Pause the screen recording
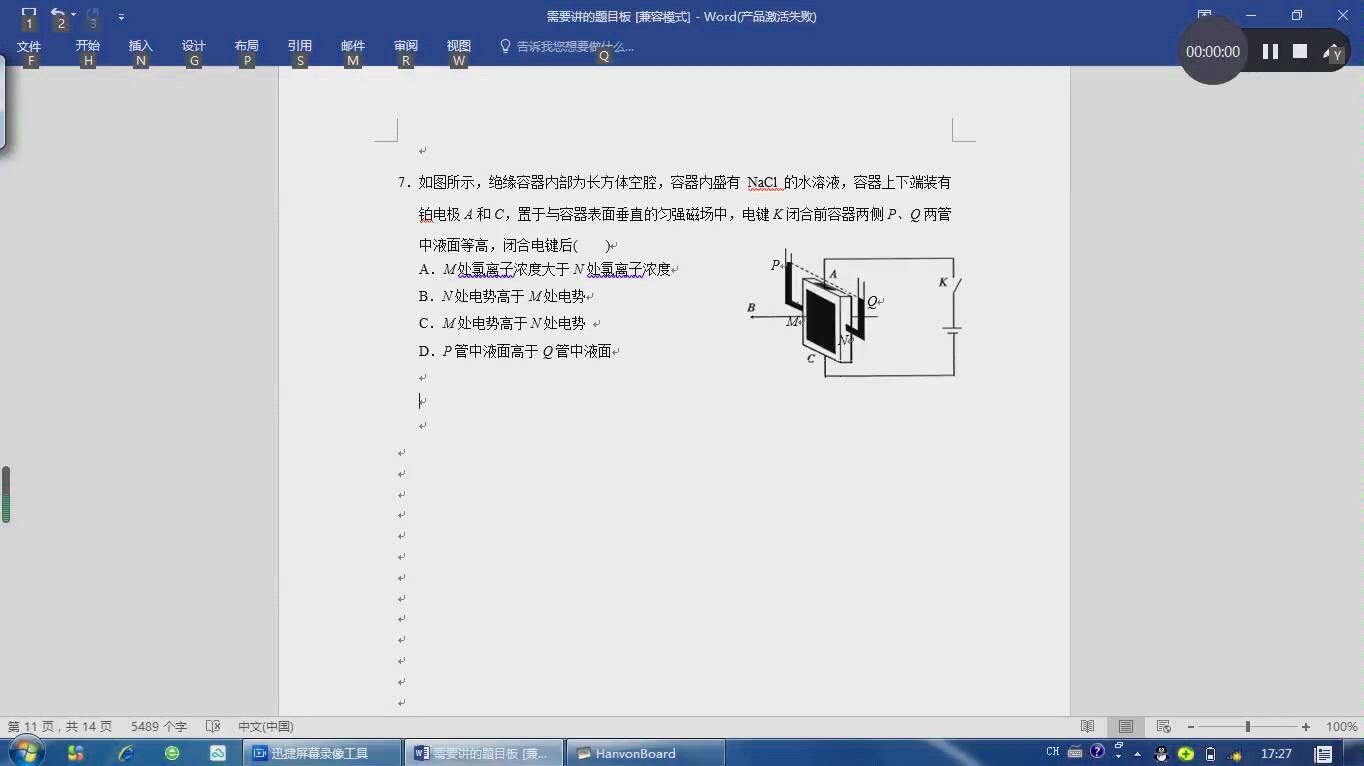The width and height of the screenshot is (1364, 766). (1272, 50)
